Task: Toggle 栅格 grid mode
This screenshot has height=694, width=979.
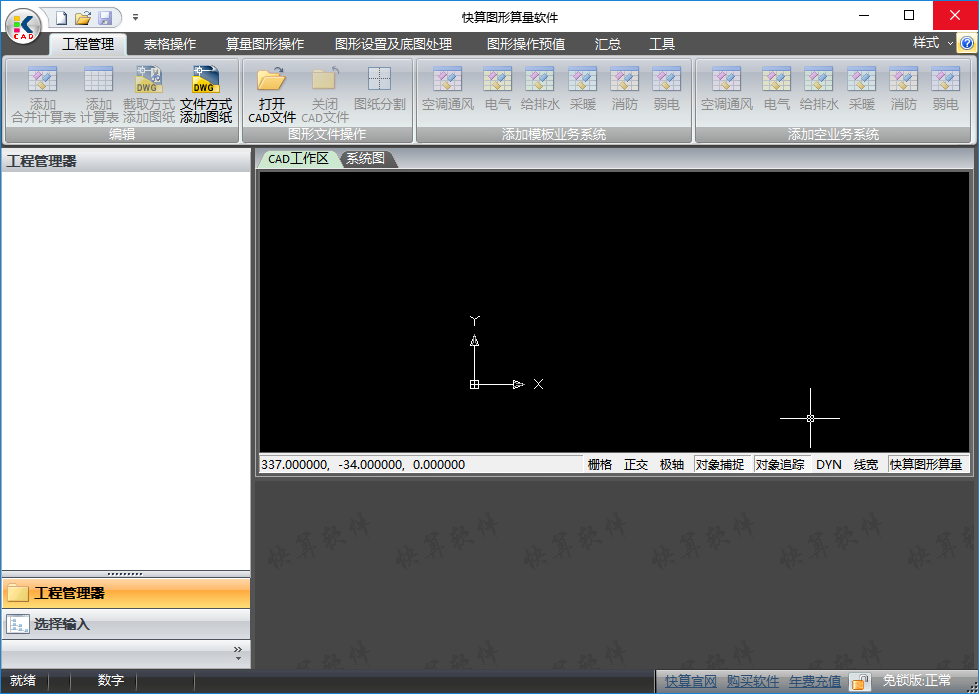Action: (x=599, y=464)
